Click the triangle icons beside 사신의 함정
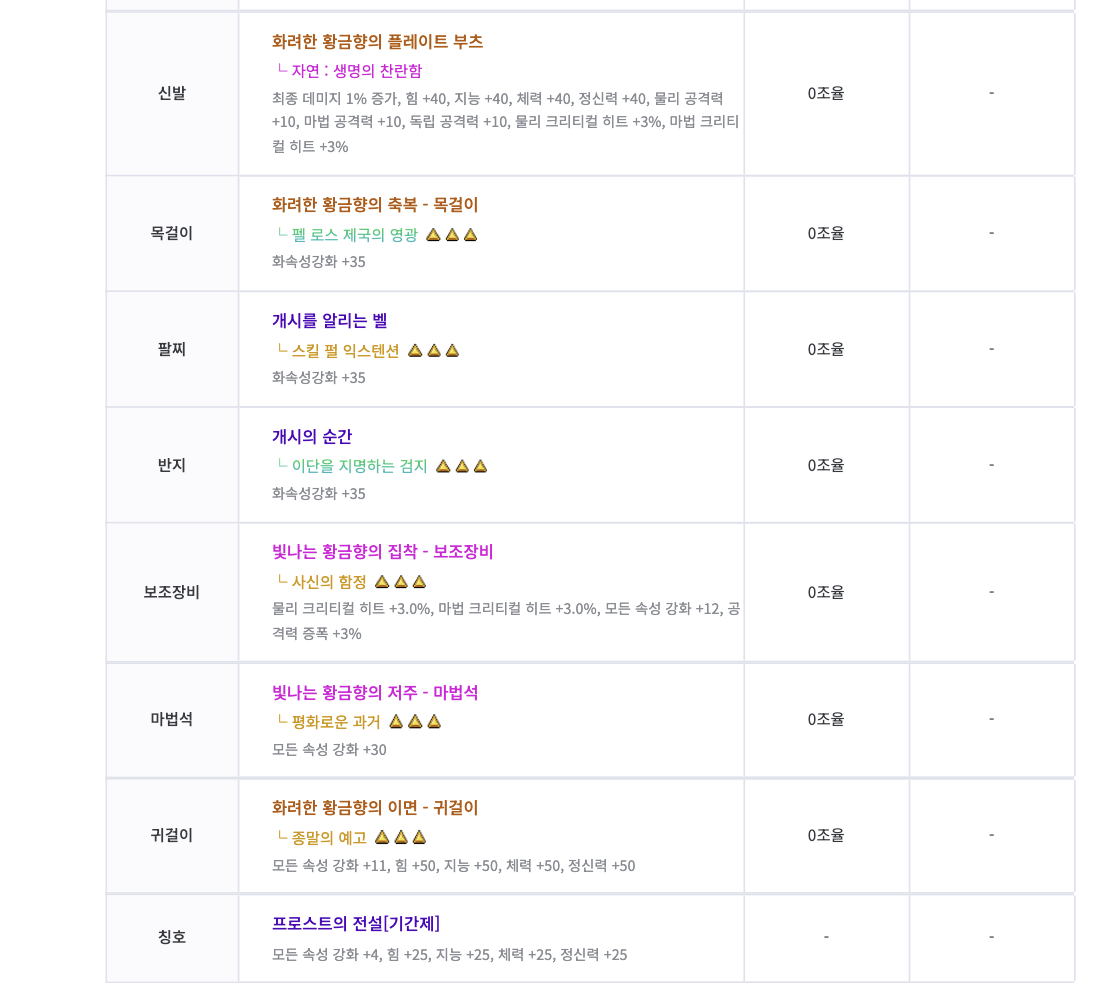Image resolution: width=1106 pixels, height=1006 pixels. [x=401, y=582]
